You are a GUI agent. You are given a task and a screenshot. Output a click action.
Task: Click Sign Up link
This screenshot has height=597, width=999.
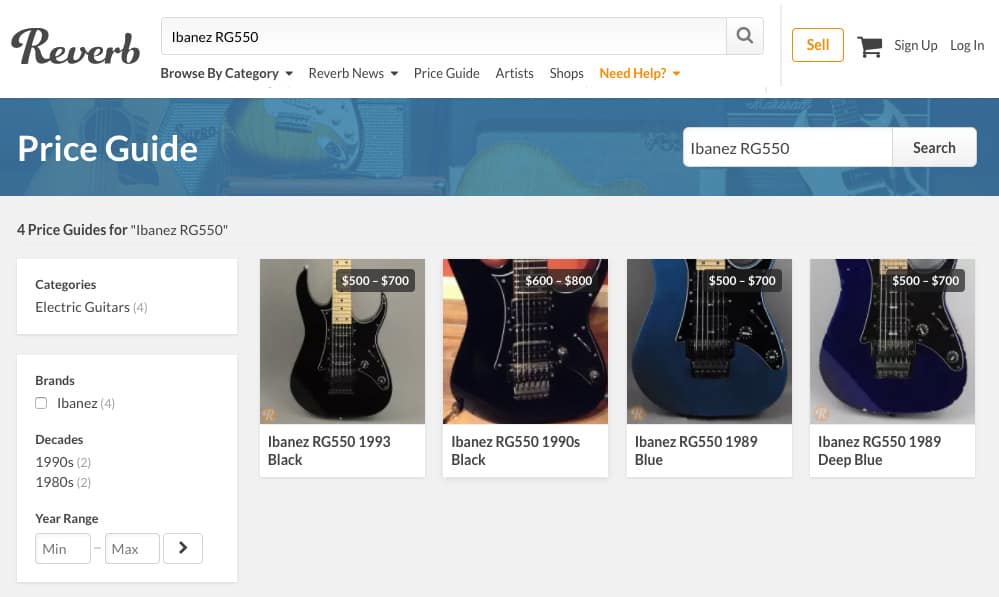916,45
